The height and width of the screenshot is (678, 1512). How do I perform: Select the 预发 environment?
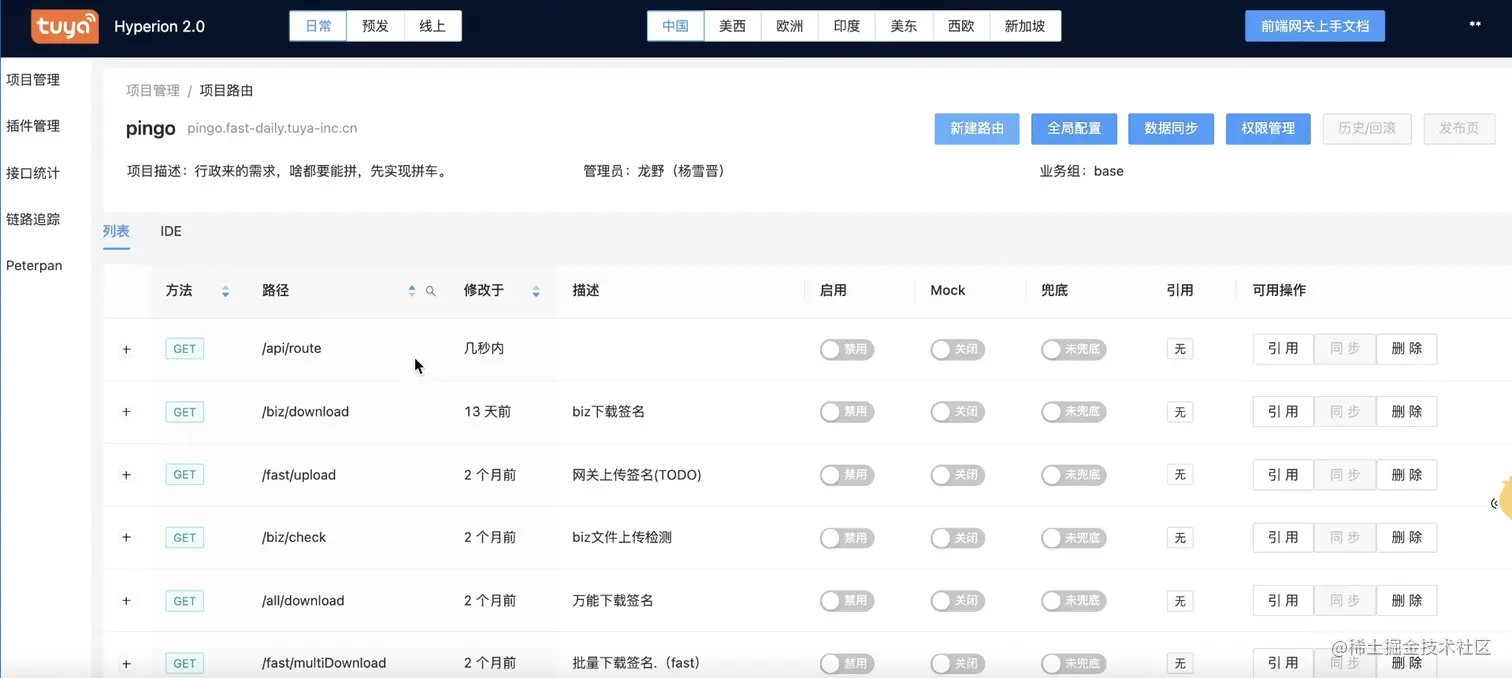pos(376,26)
